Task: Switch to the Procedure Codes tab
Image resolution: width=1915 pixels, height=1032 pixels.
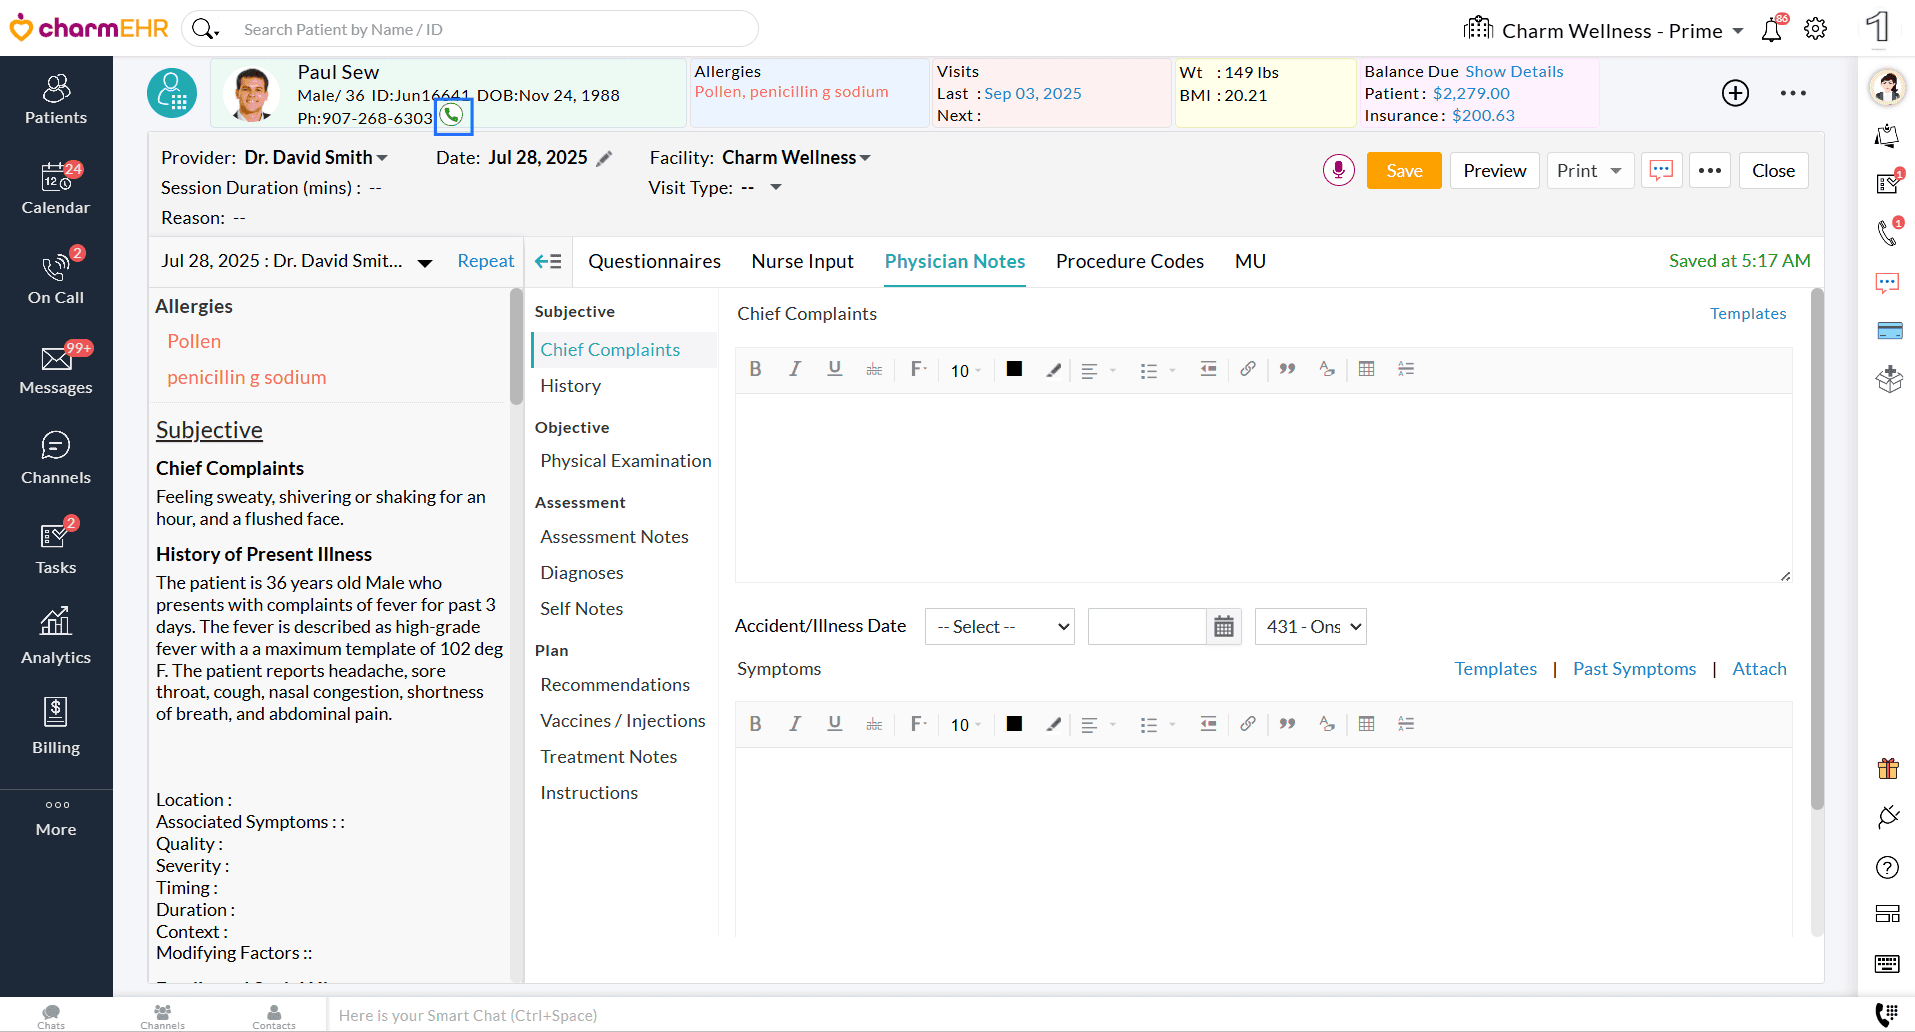Action: (1129, 262)
